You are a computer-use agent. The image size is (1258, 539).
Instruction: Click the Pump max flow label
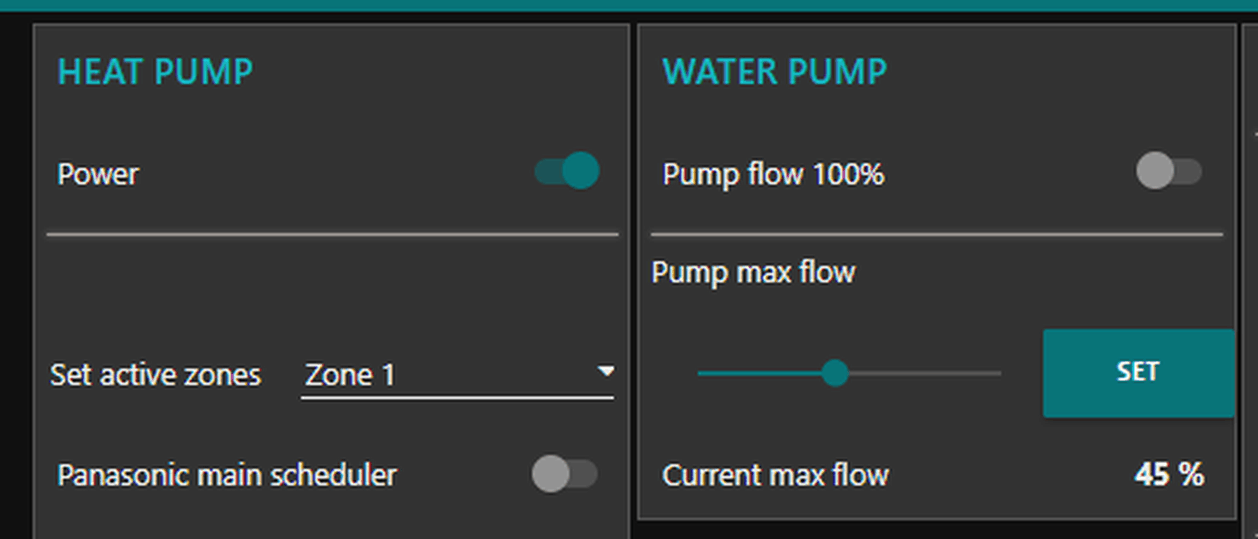[753, 272]
